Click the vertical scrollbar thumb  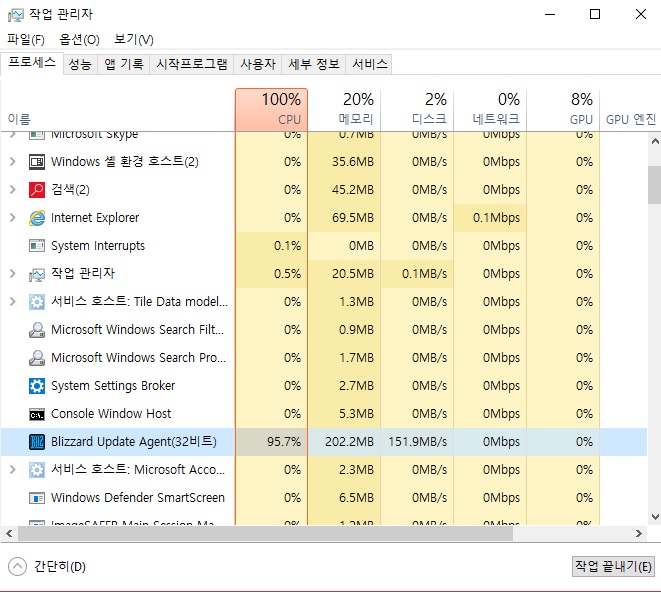click(x=655, y=185)
